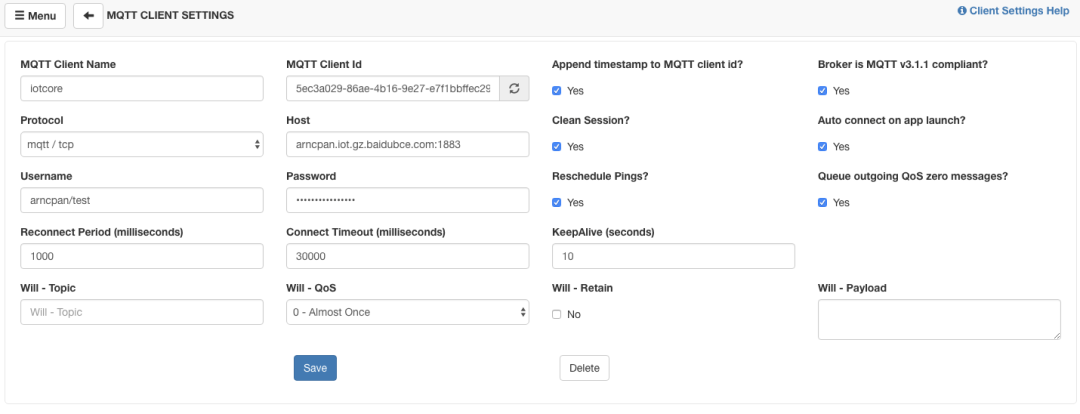Expand the Will - QoS dropdown
This screenshot has width=1080, height=414.
[x=408, y=312]
